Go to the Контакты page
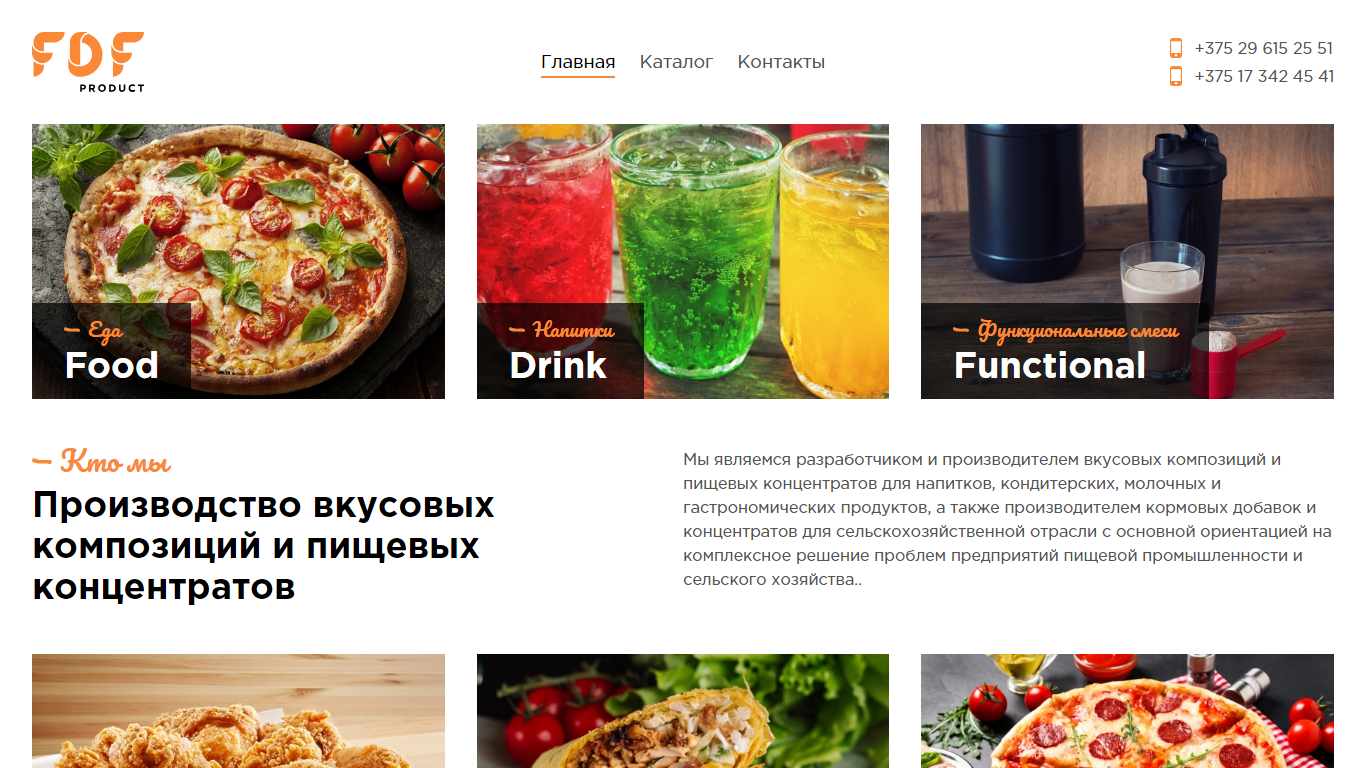The width and height of the screenshot is (1366, 768). point(781,62)
